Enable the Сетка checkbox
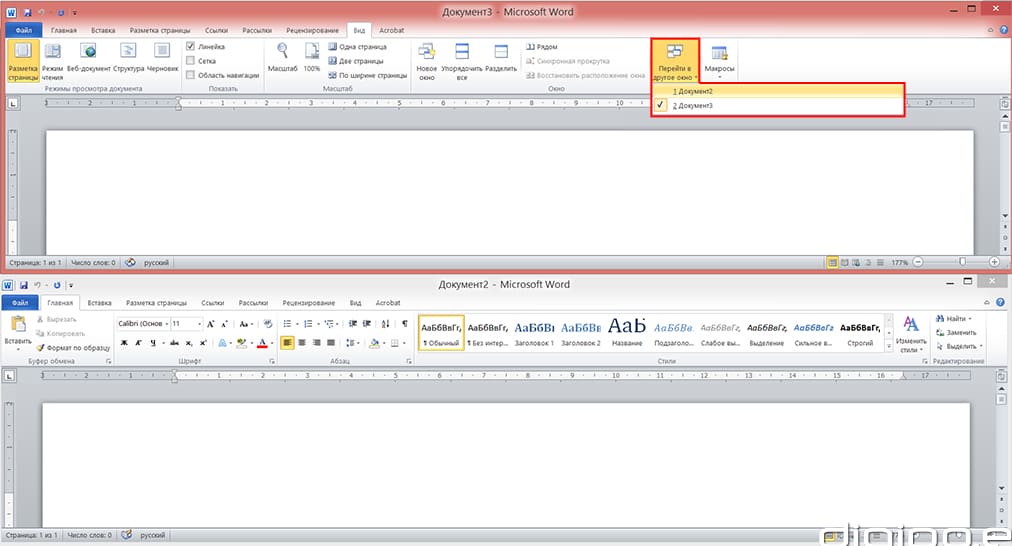Viewport: 1012px width, 546px height. pos(191,61)
